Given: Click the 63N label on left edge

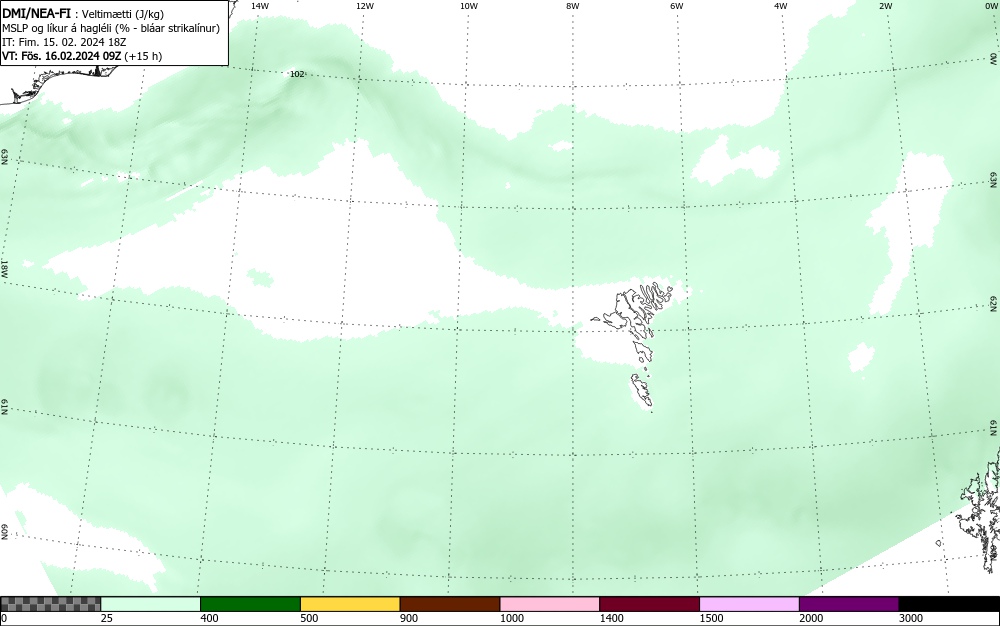Looking at the screenshot, I should click(4, 157).
